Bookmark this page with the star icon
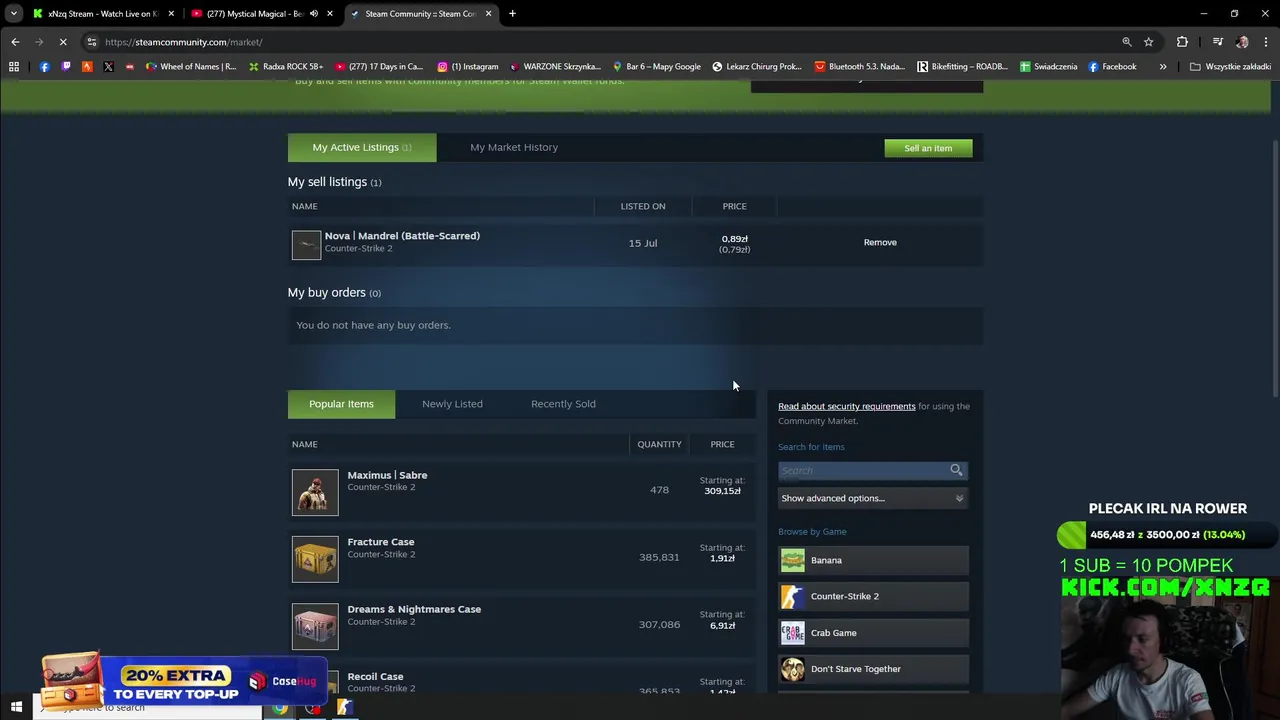This screenshot has width=1280, height=720. pos(1149,42)
